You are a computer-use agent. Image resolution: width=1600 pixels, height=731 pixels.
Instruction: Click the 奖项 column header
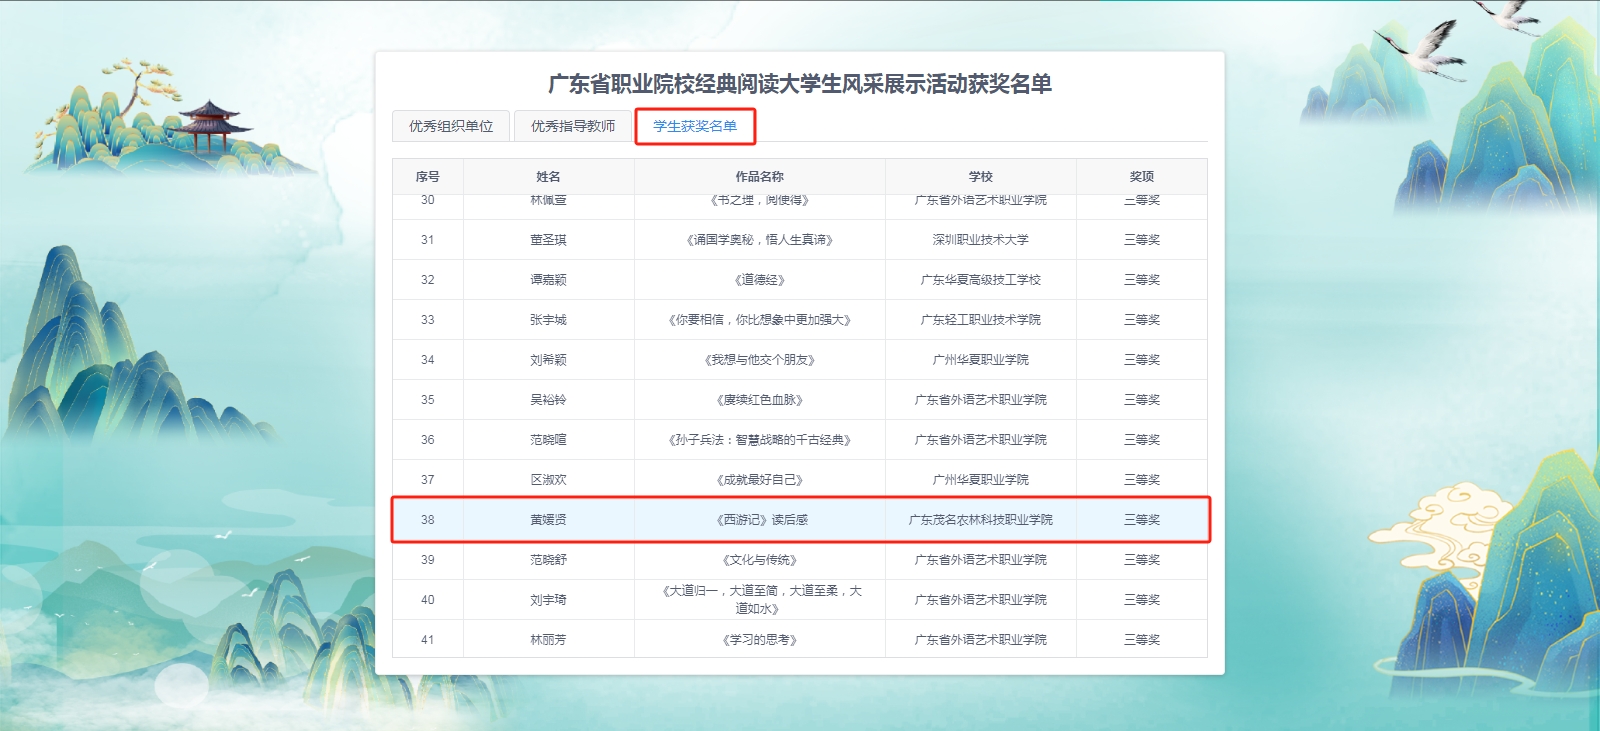(x=1142, y=176)
